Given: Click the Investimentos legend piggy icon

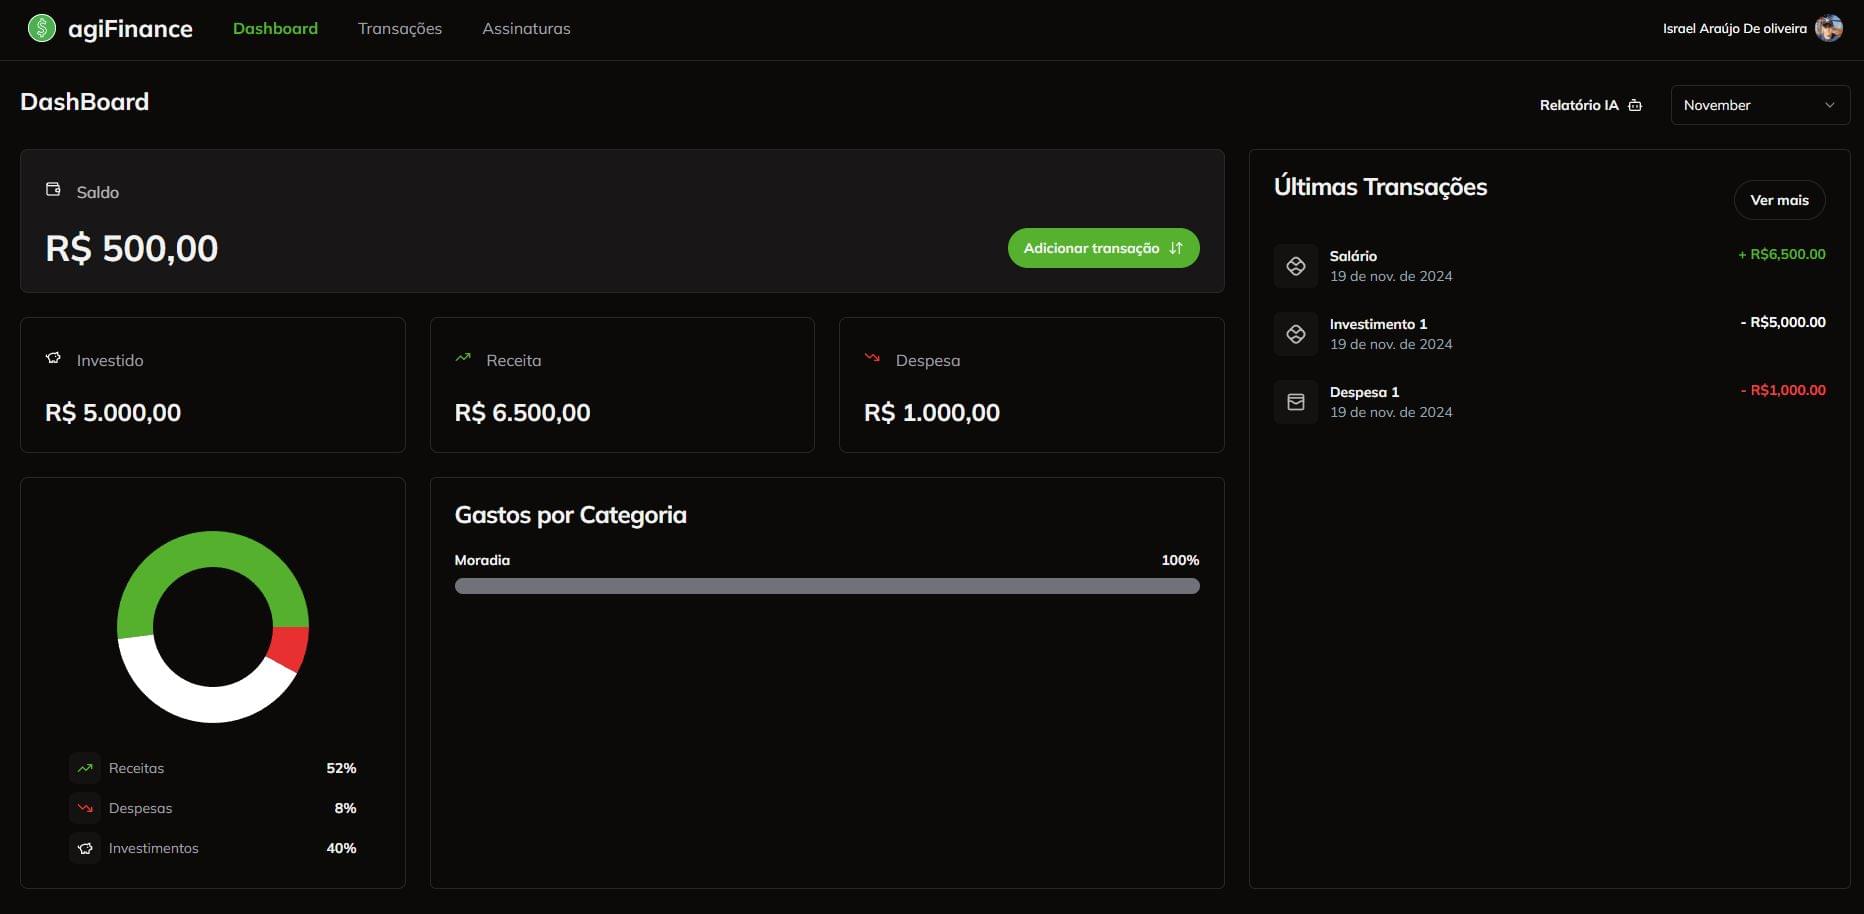Looking at the screenshot, I should tap(85, 848).
